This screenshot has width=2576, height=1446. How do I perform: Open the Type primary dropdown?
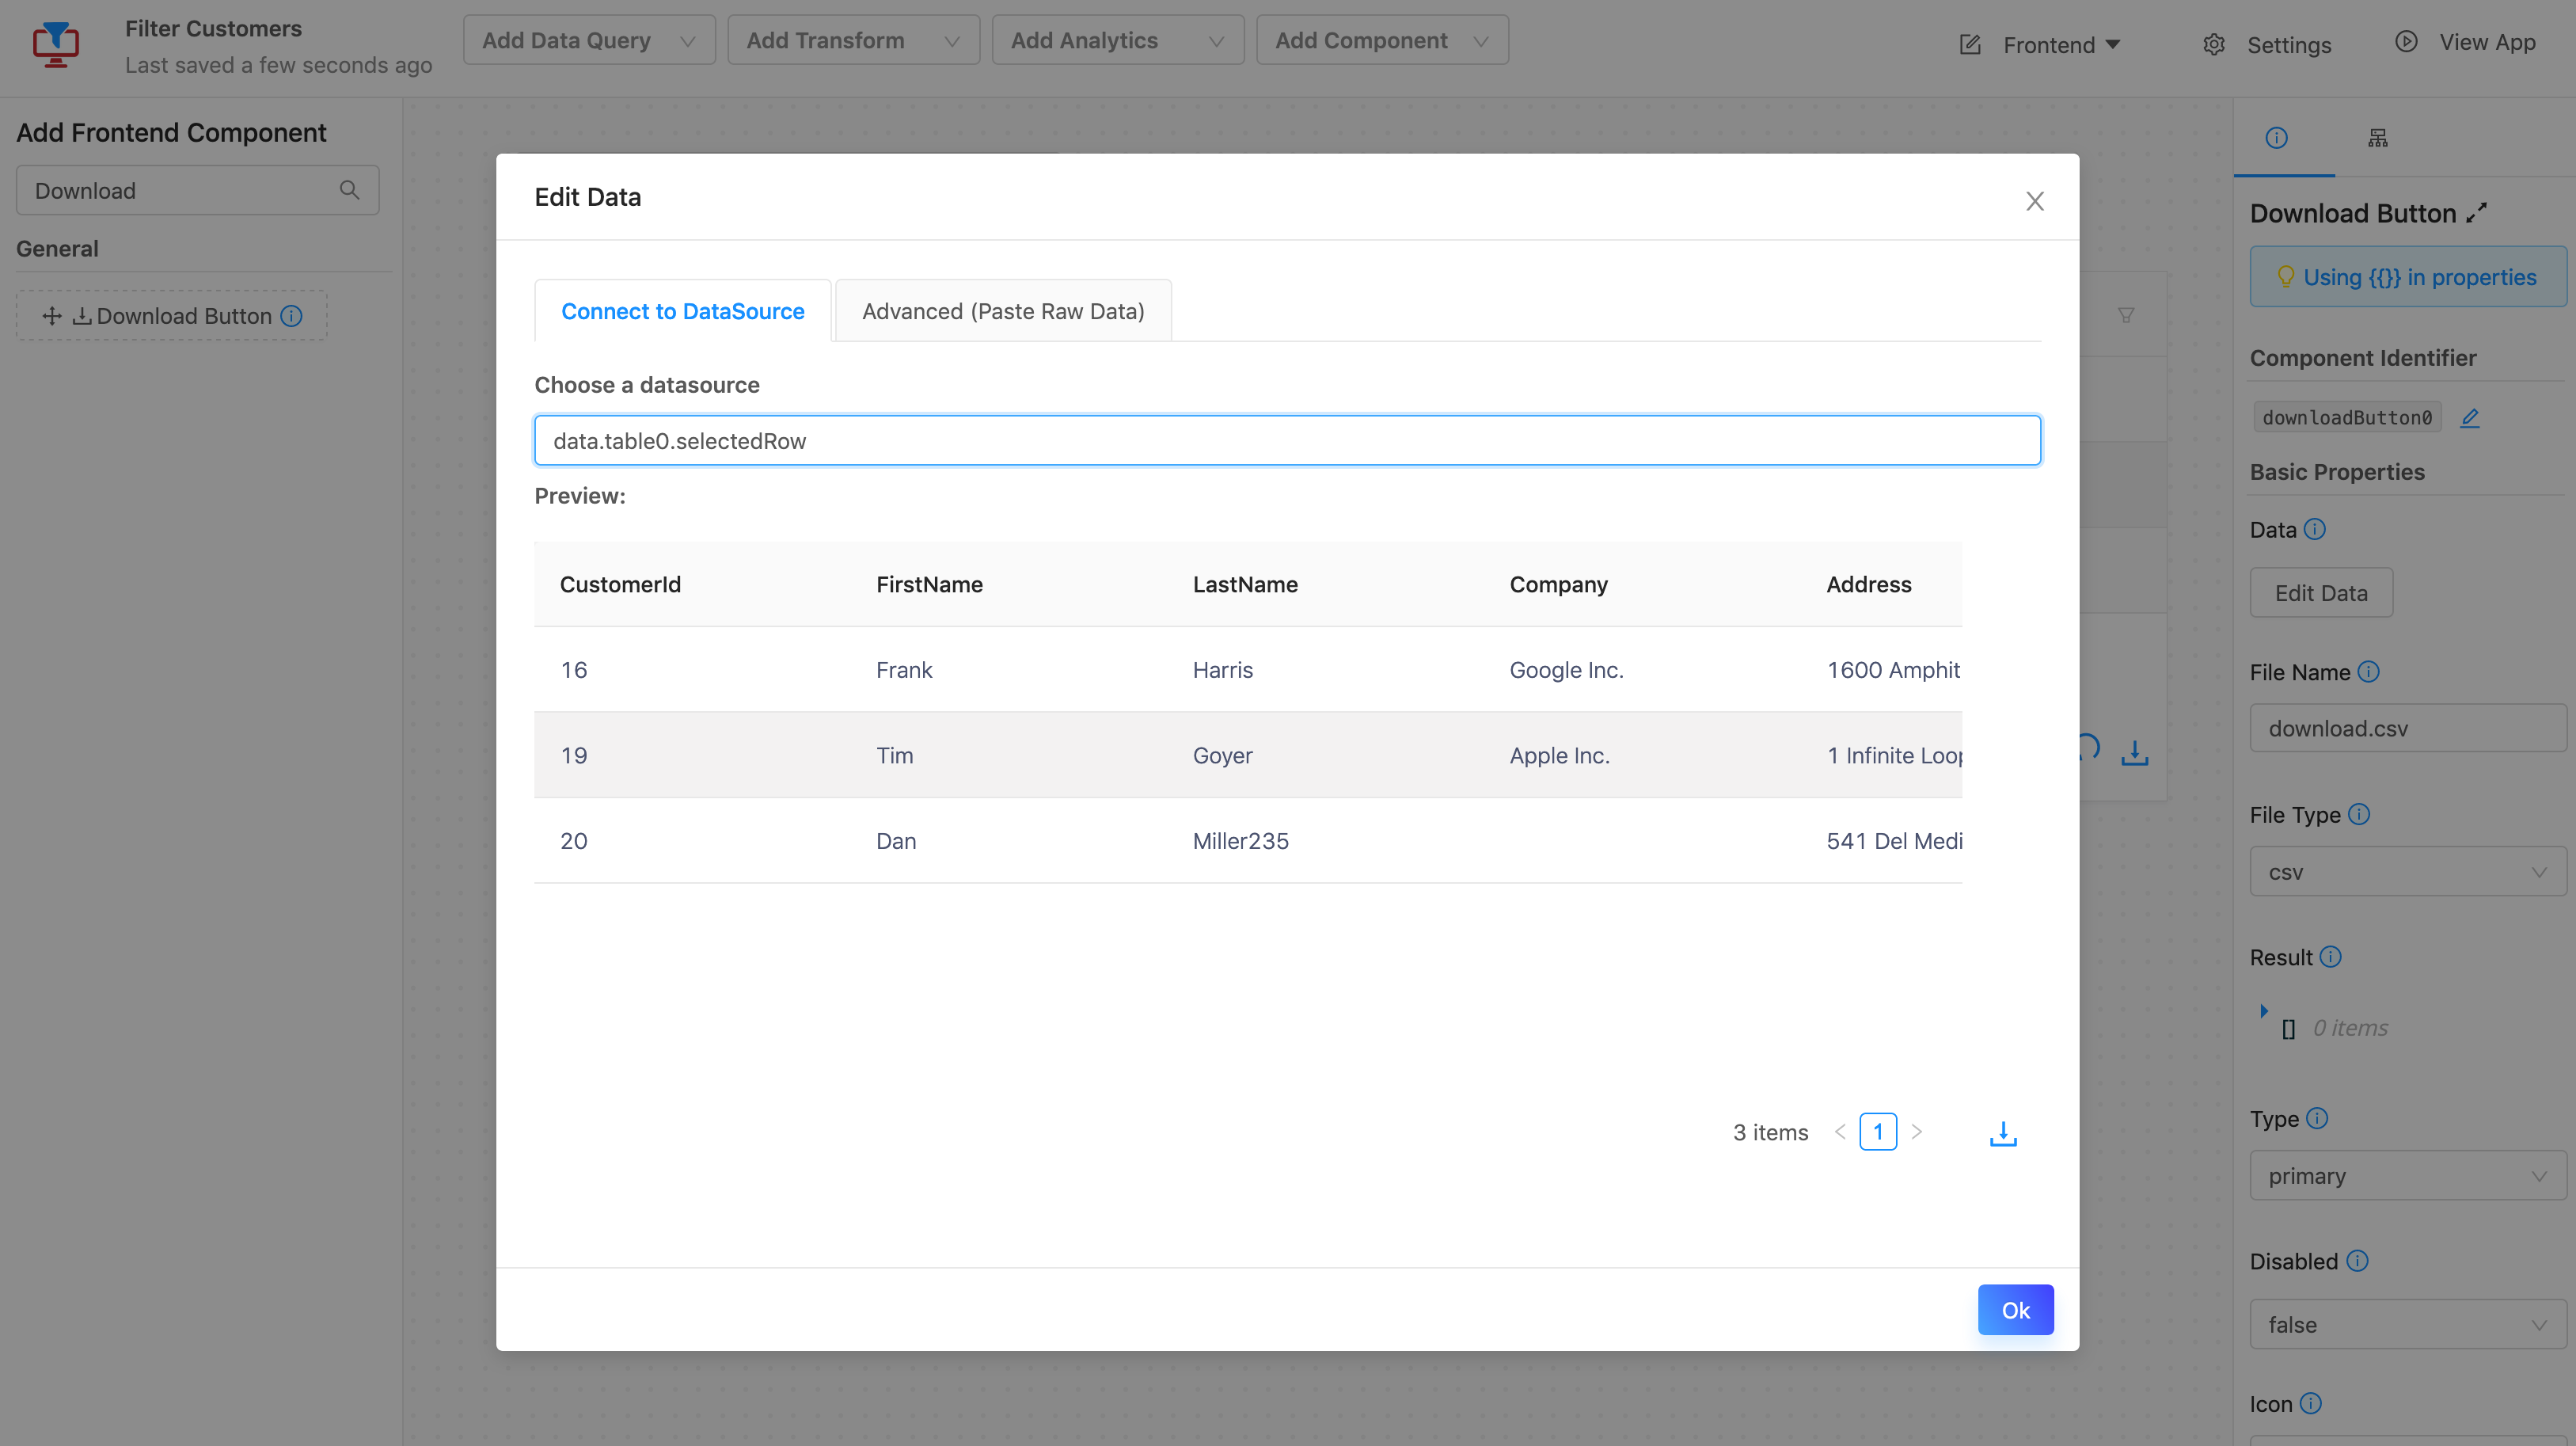pos(2407,1175)
